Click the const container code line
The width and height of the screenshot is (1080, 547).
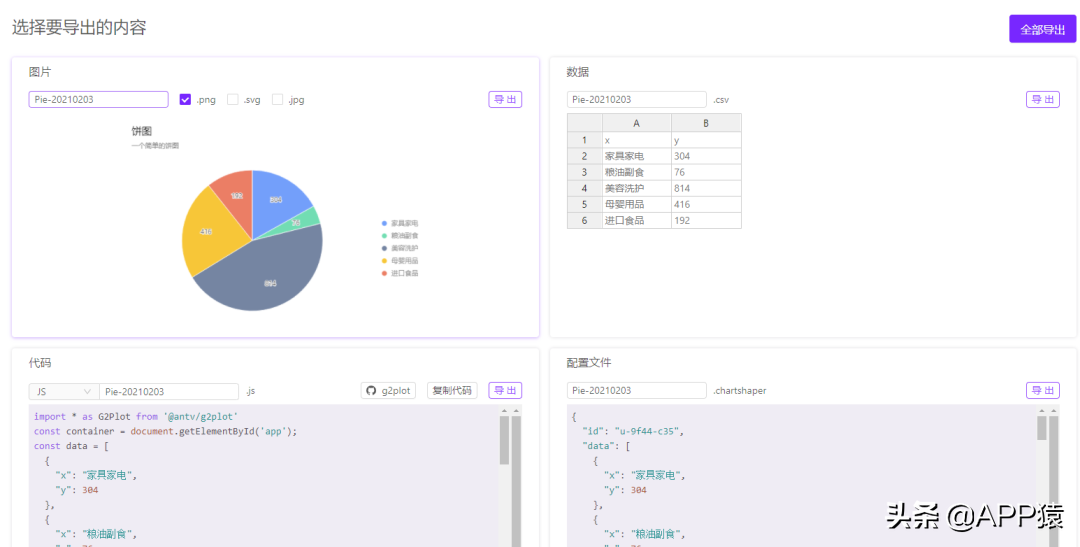[x=165, y=431]
